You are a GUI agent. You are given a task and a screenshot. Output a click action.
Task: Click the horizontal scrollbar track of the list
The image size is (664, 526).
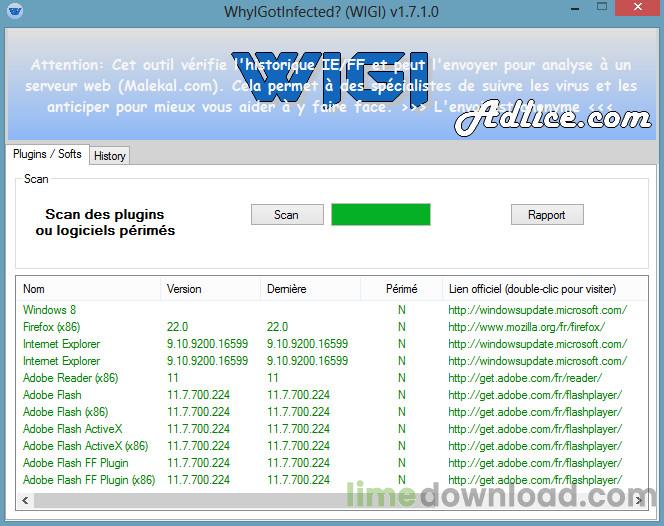coord(332,501)
